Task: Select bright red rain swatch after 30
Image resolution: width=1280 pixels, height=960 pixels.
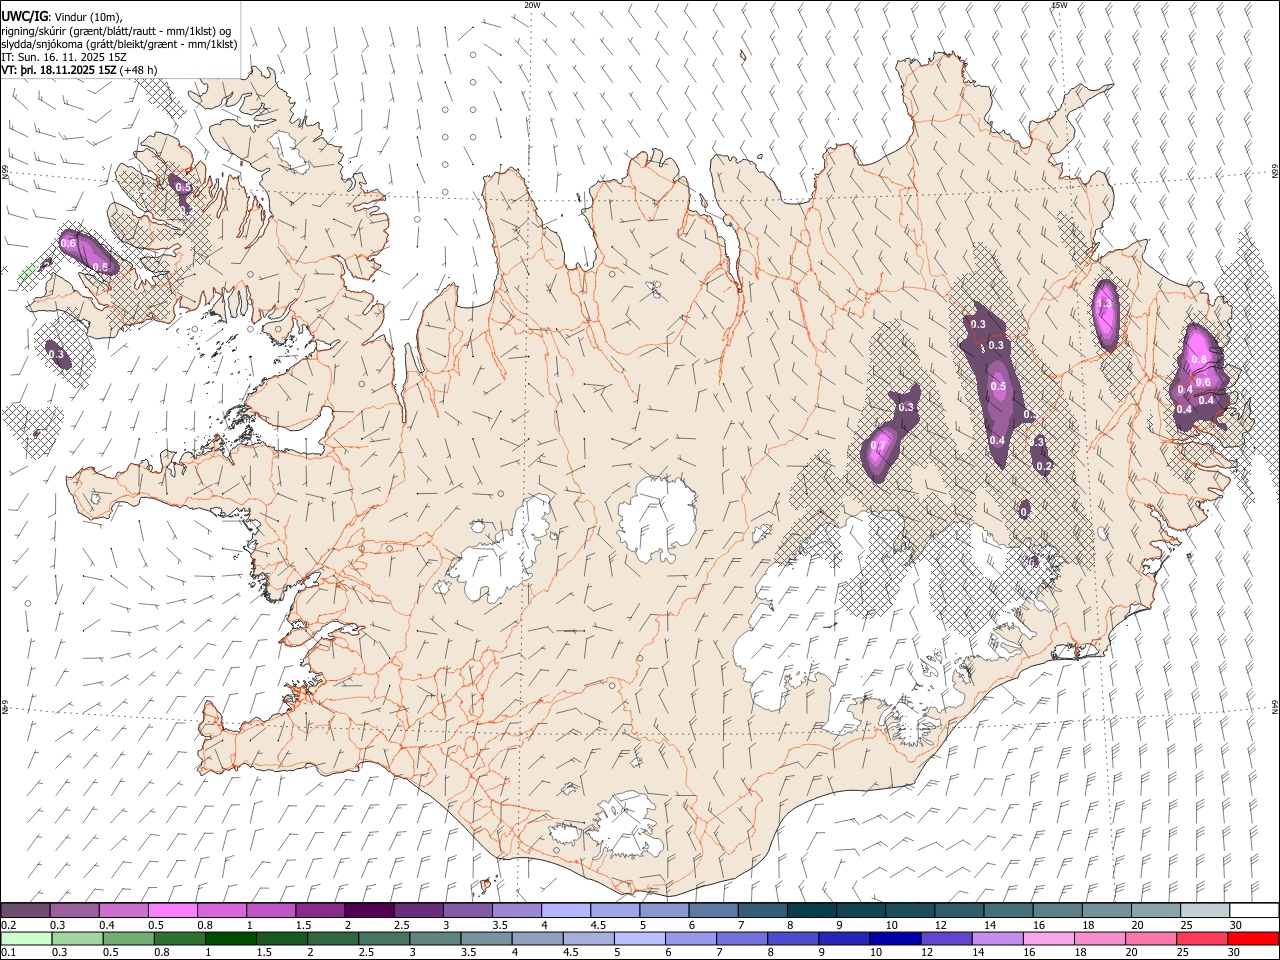Action: (1253, 938)
